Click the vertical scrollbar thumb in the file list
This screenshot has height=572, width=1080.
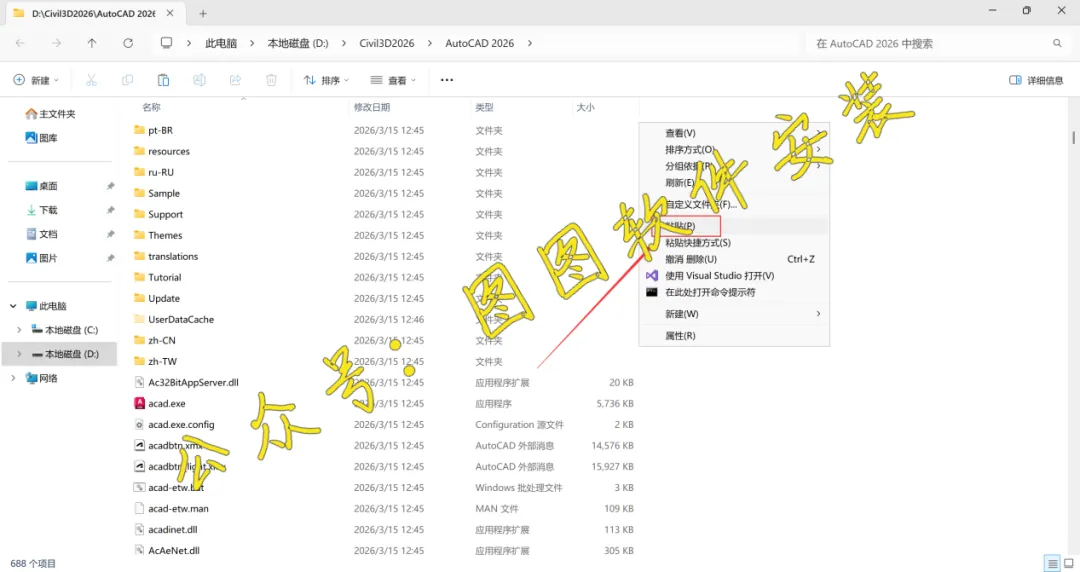click(1073, 137)
